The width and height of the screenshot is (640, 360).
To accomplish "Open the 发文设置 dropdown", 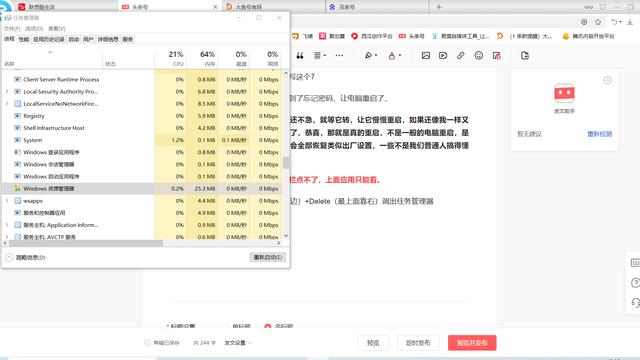I will (x=238, y=343).
